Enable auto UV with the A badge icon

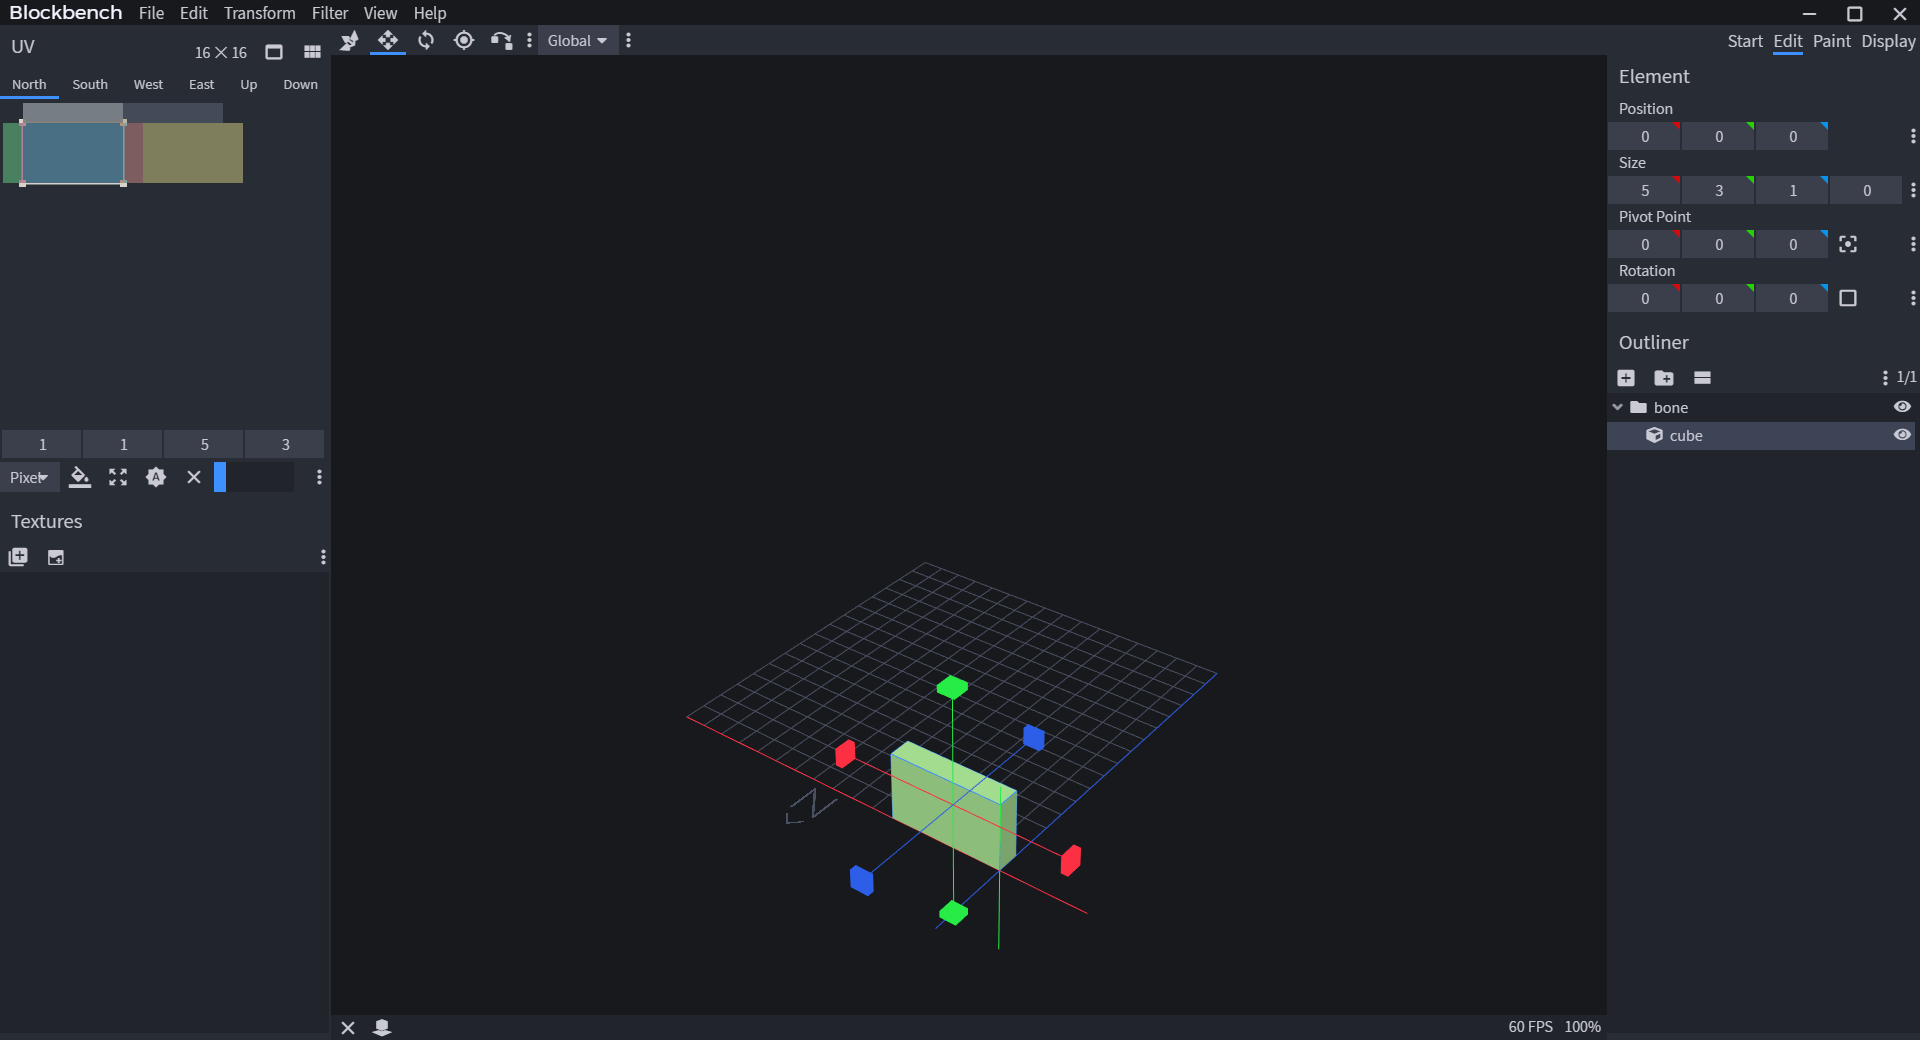pyautogui.click(x=156, y=478)
